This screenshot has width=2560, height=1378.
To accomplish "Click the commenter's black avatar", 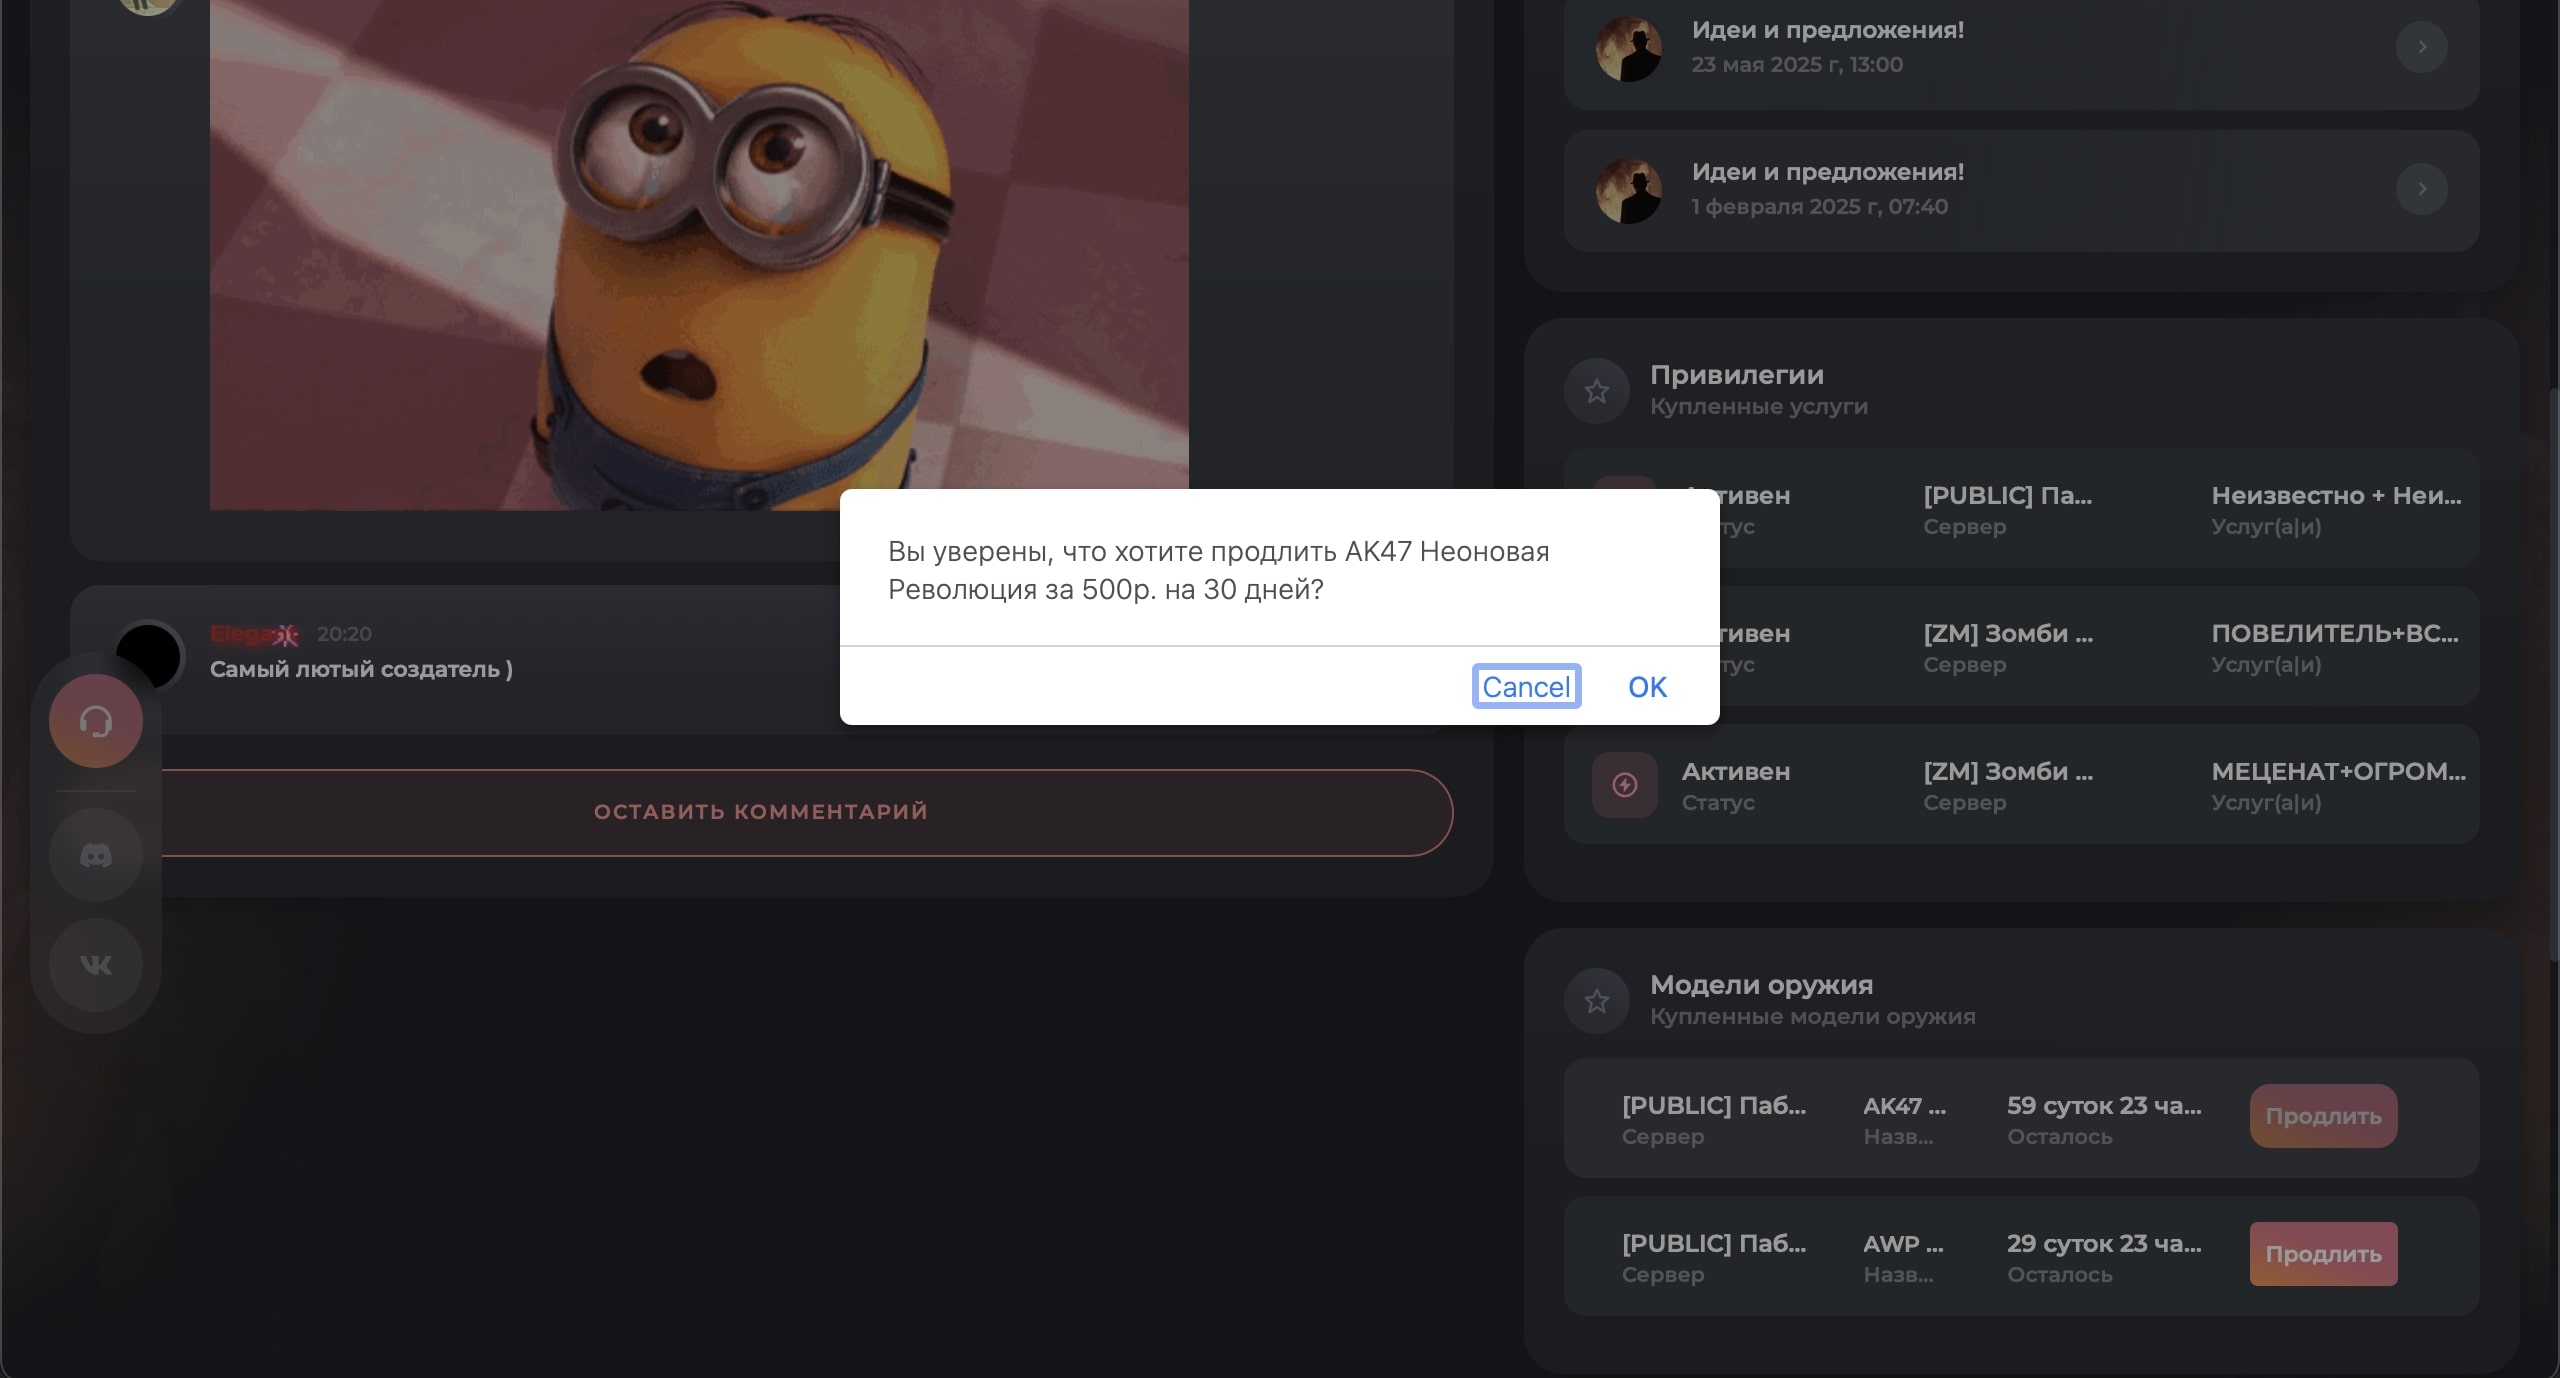I will coord(148,656).
